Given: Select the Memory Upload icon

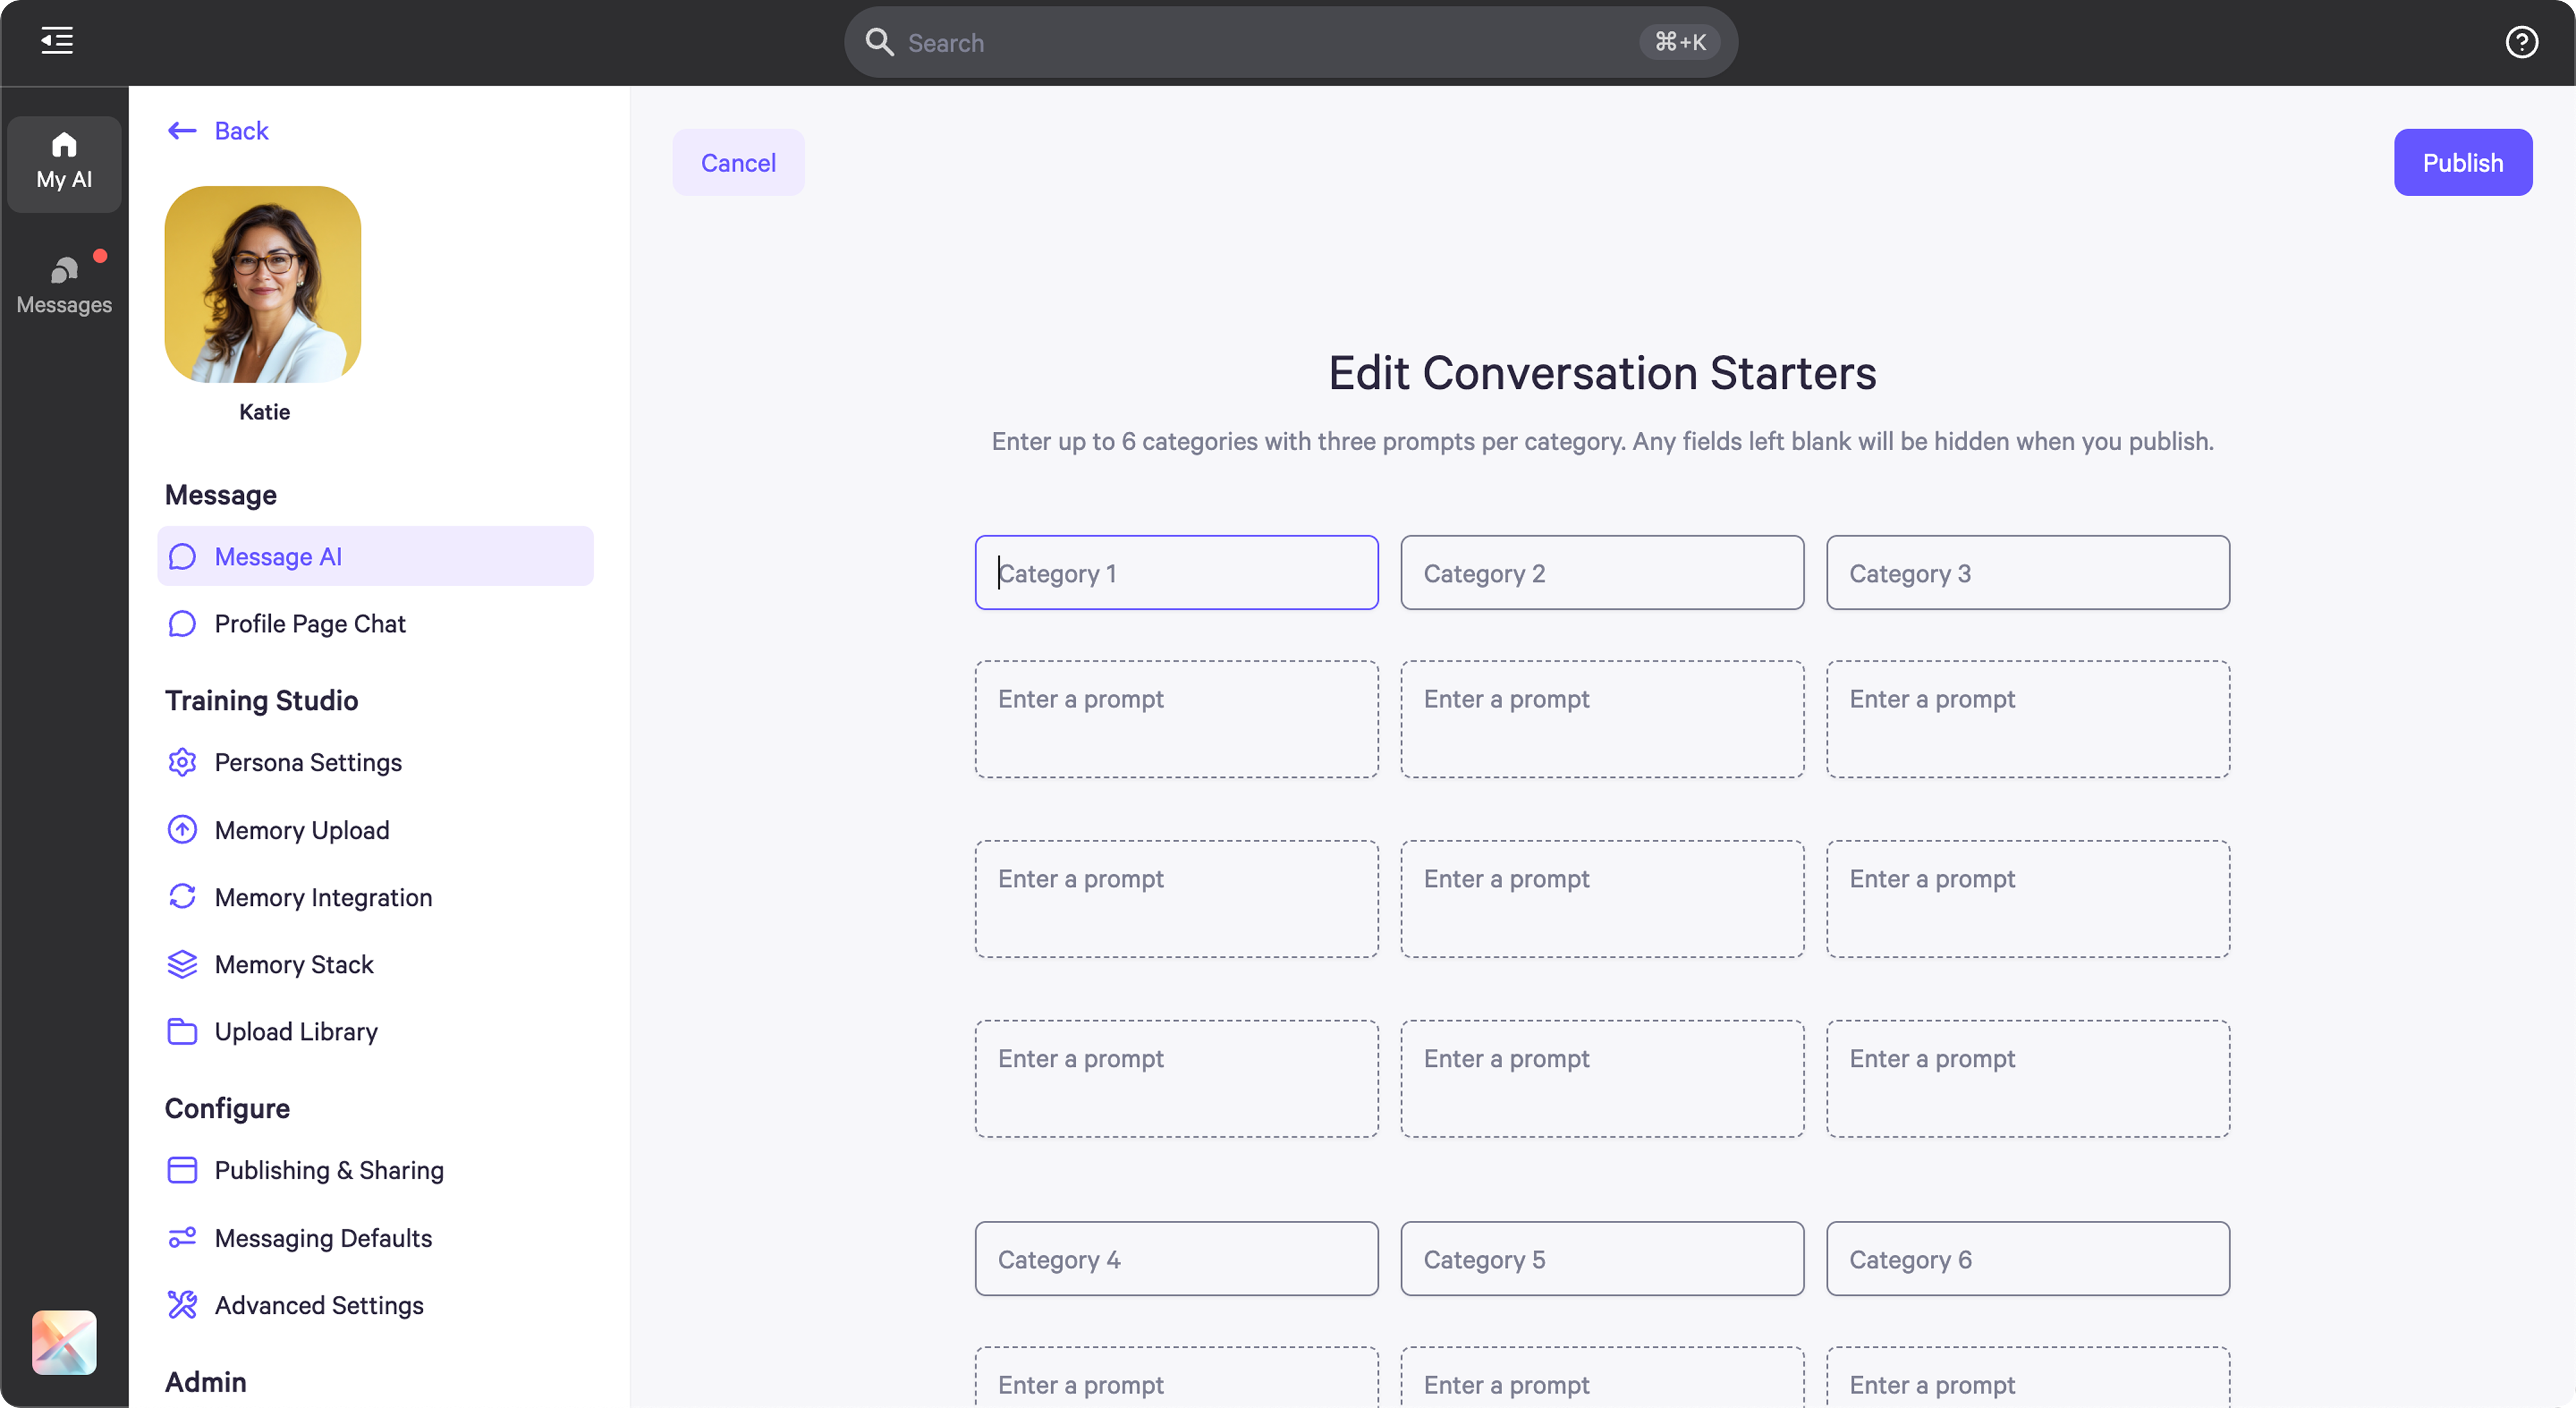Looking at the screenshot, I should click(x=181, y=829).
